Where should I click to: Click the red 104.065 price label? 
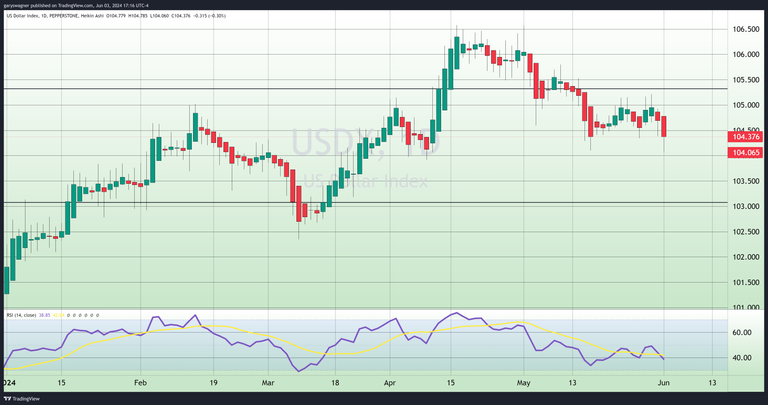[x=745, y=152]
